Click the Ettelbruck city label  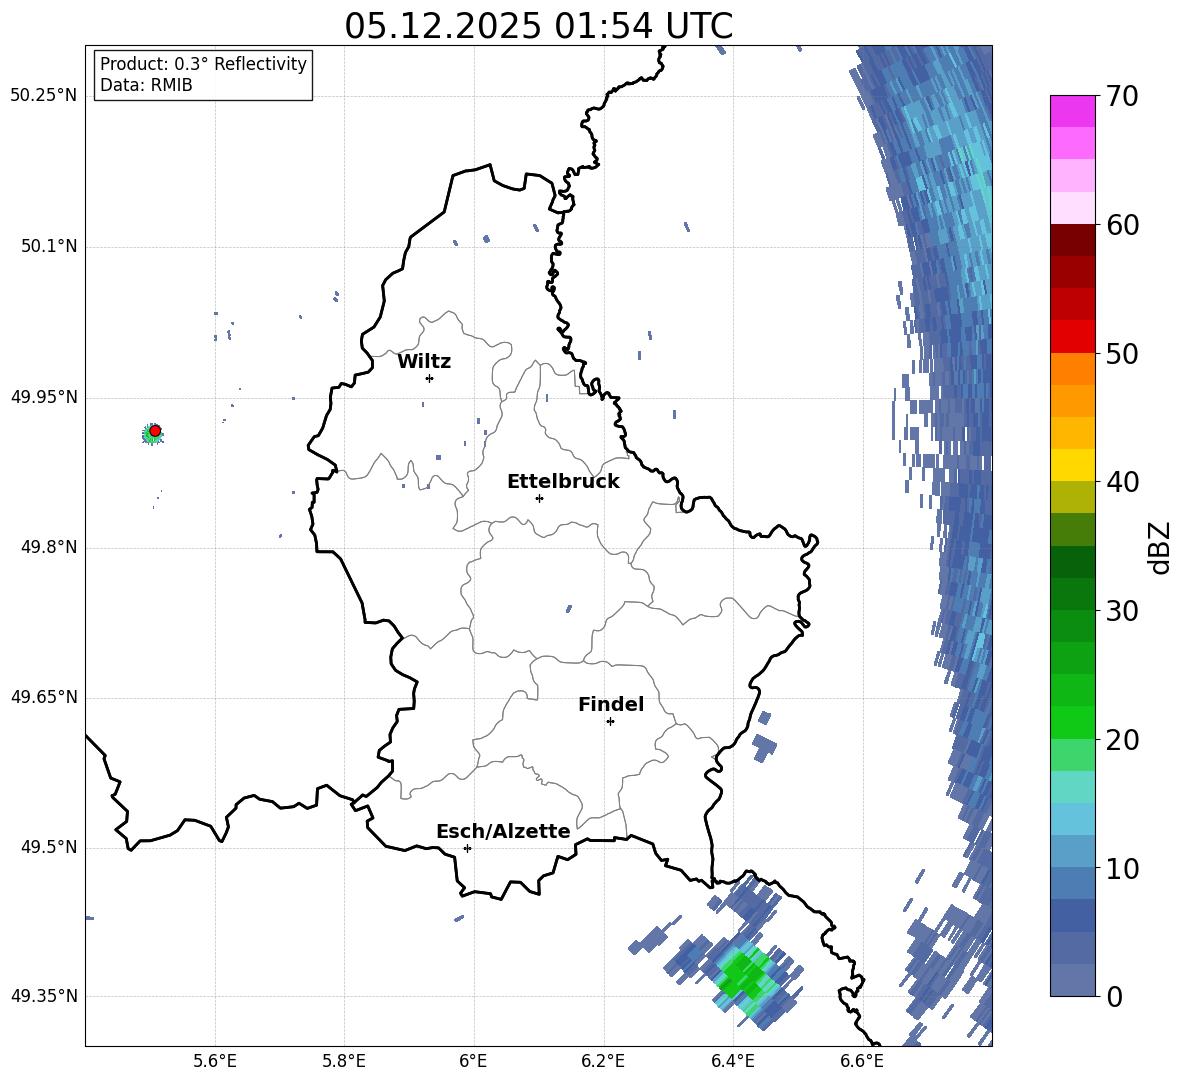(x=563, y=482)
